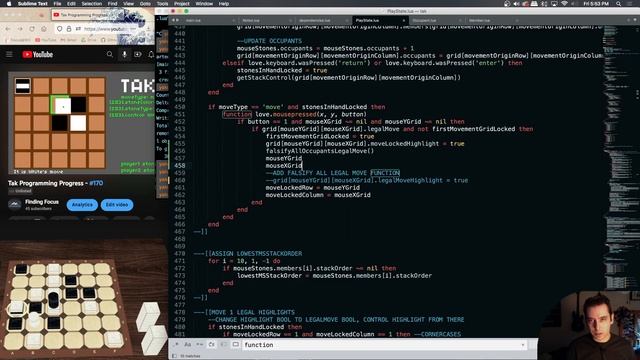Click the Tak video player thumbnail
Screen dimensions: 640x360
82,123
